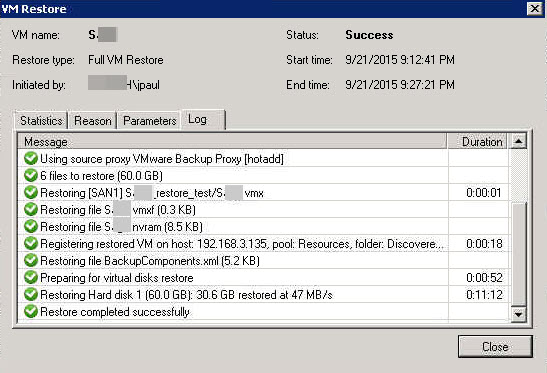Click success icon on 'Restoring [SAN1]' row

[31, 192]
